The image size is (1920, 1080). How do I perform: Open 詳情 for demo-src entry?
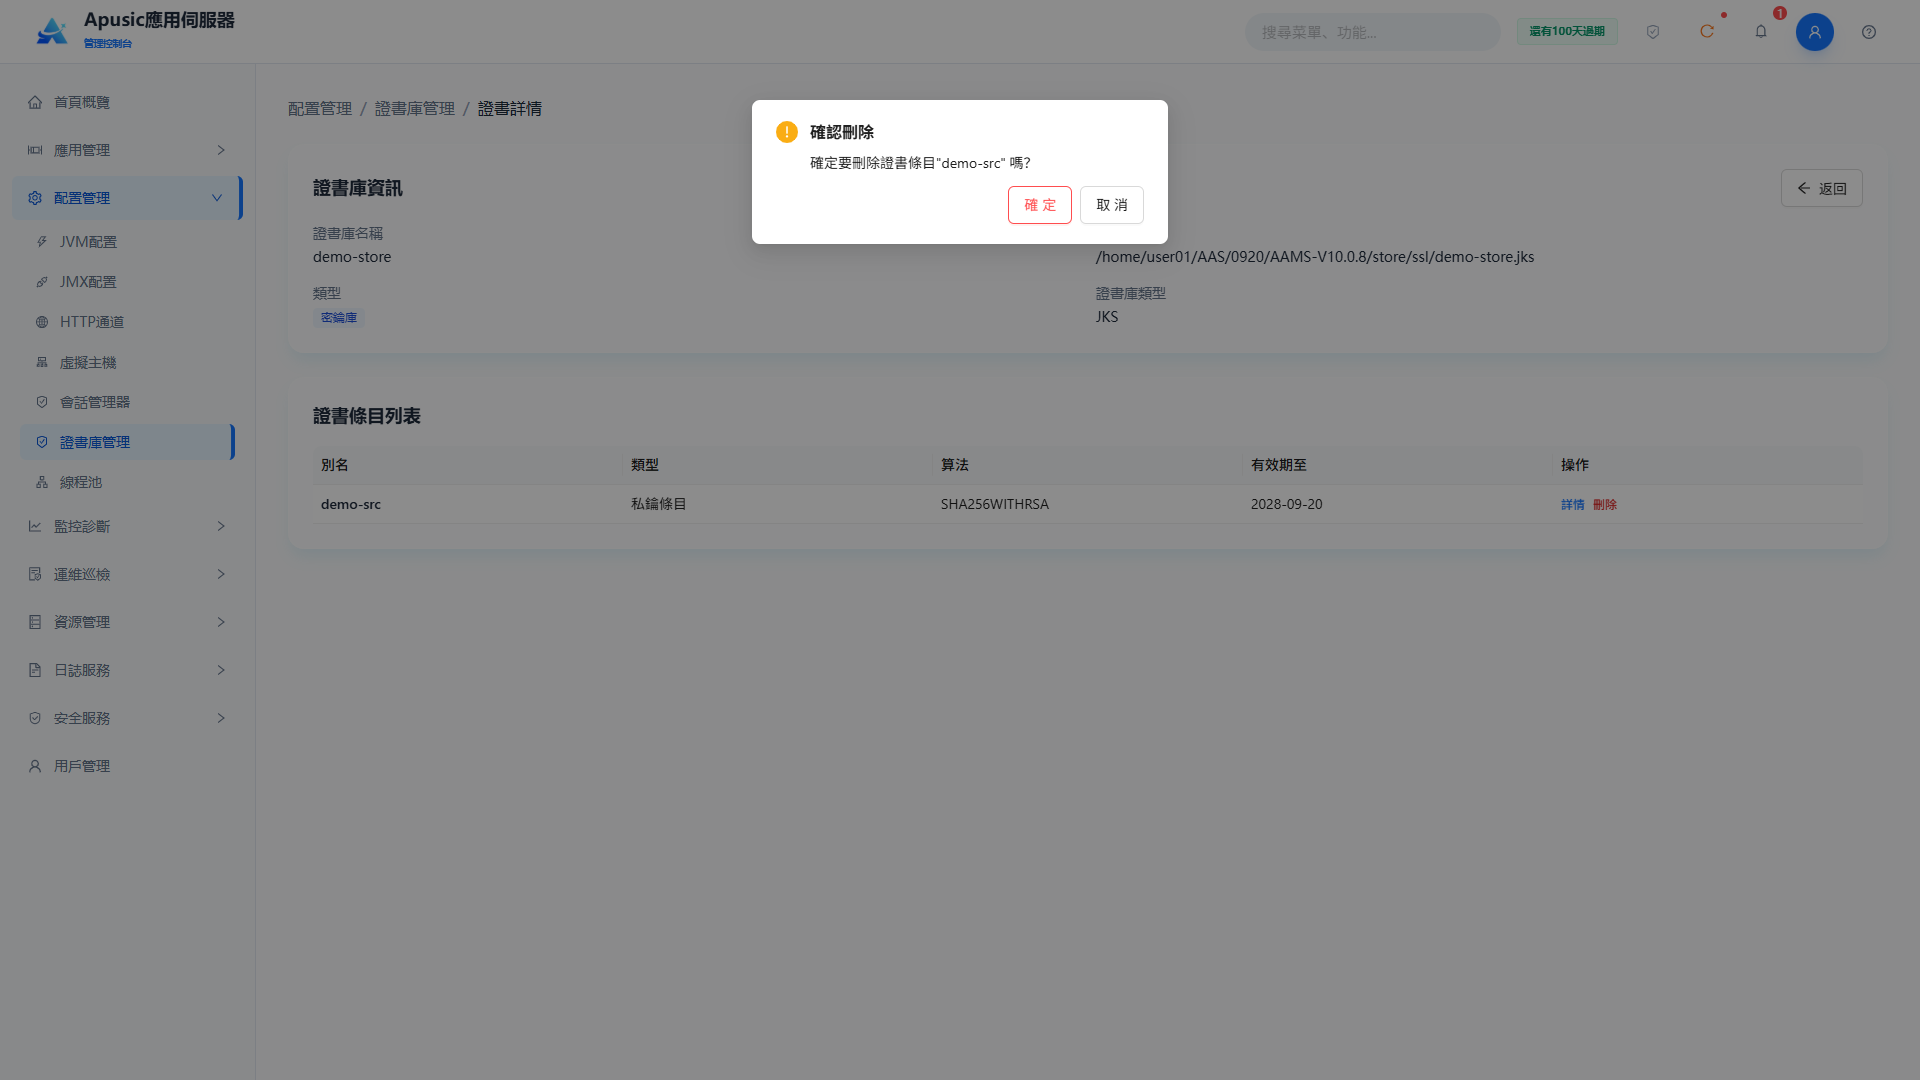[1572, 505]
